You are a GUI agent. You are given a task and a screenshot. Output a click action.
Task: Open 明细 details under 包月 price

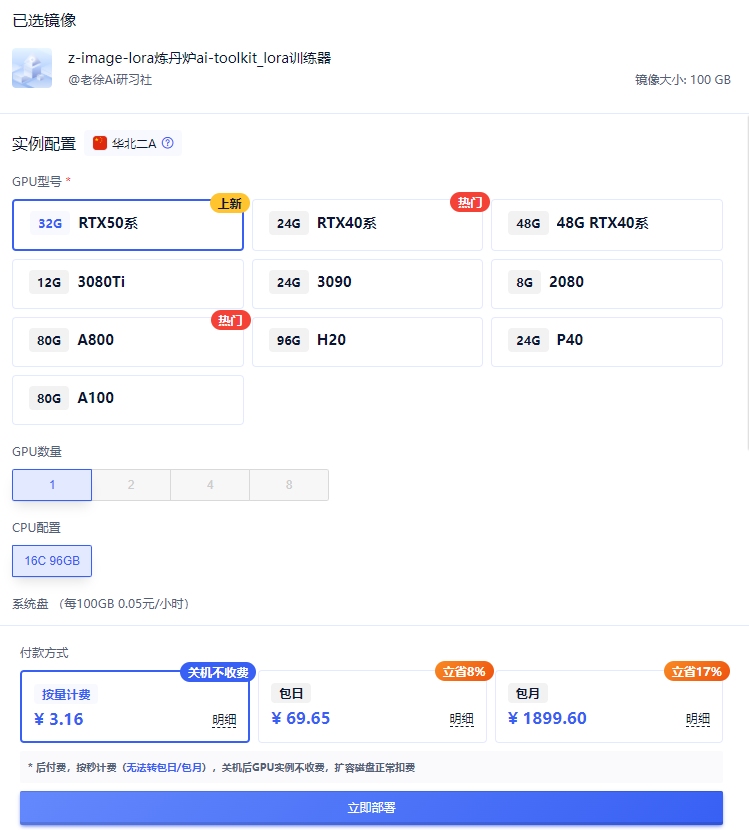697,719
